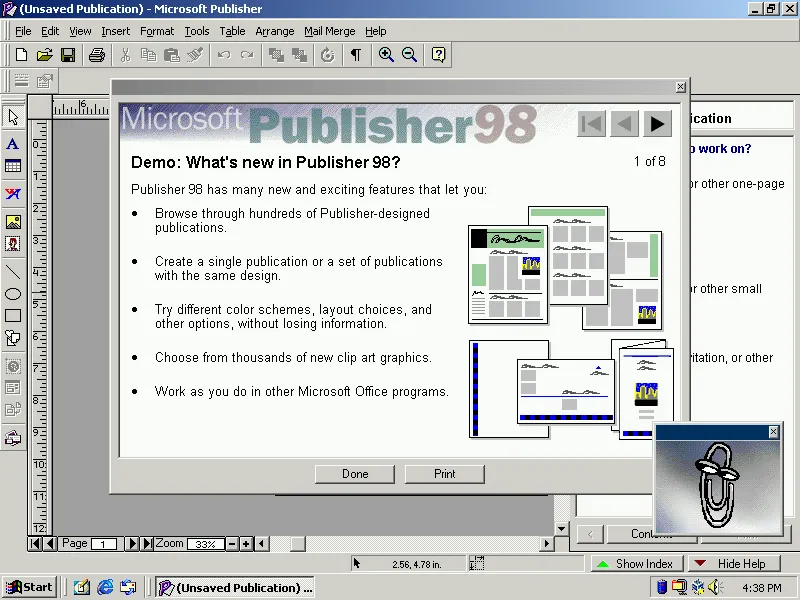Screen dimensions: 800x600
Task: Select the Oval tool
Action: click(13, 293)
